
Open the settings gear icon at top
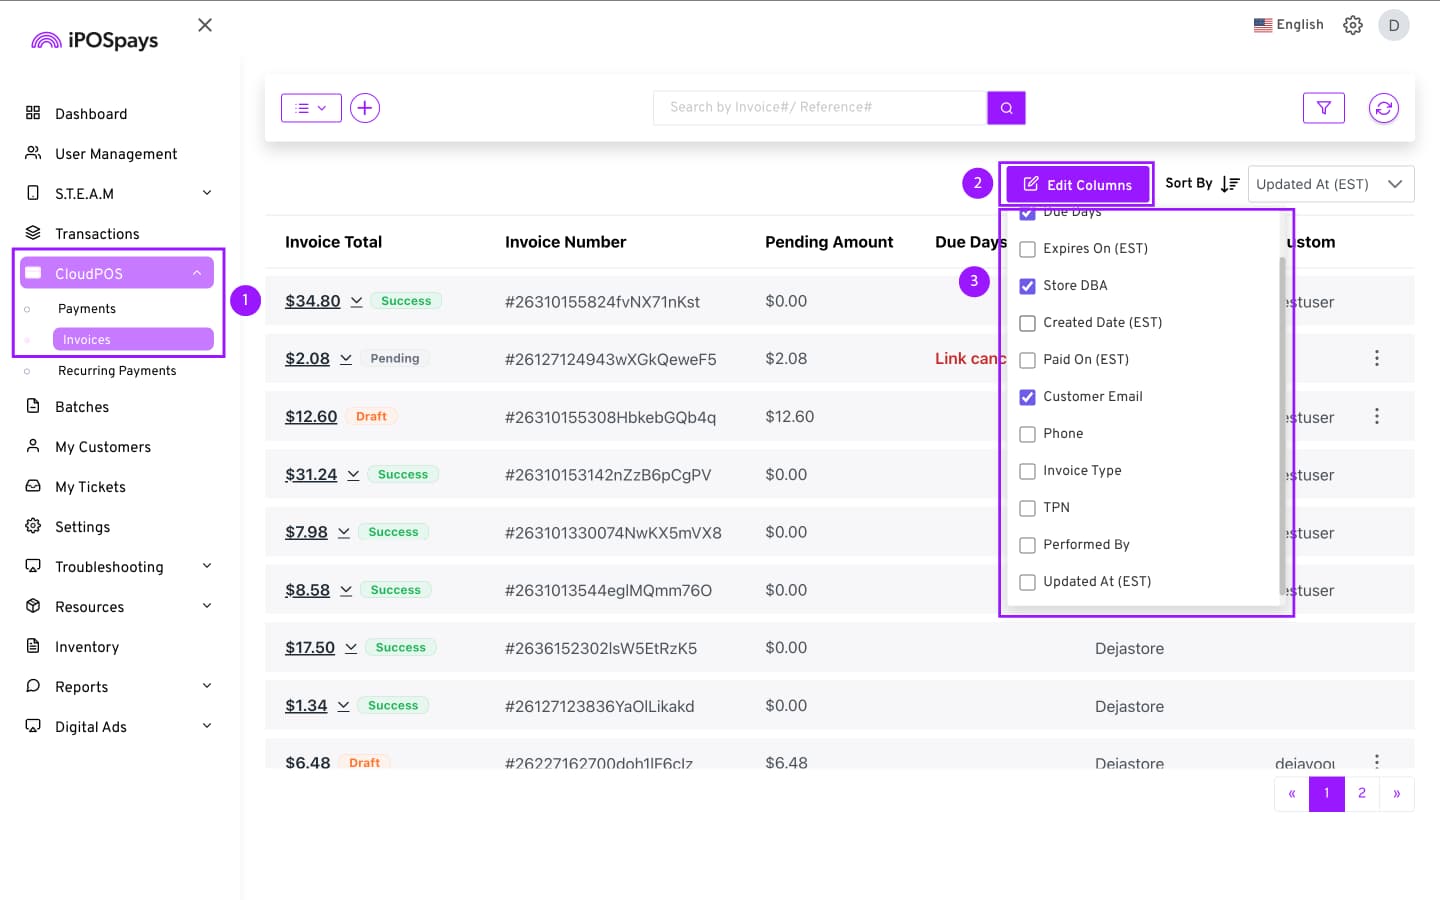[1352, 25]
